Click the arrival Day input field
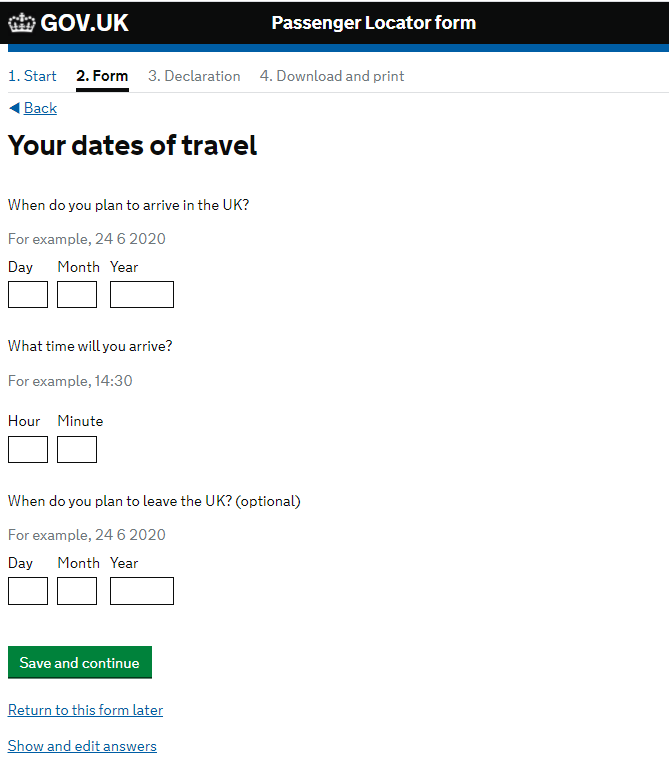Viewport: 669px width, 781px height. click(x=28, y=295)
